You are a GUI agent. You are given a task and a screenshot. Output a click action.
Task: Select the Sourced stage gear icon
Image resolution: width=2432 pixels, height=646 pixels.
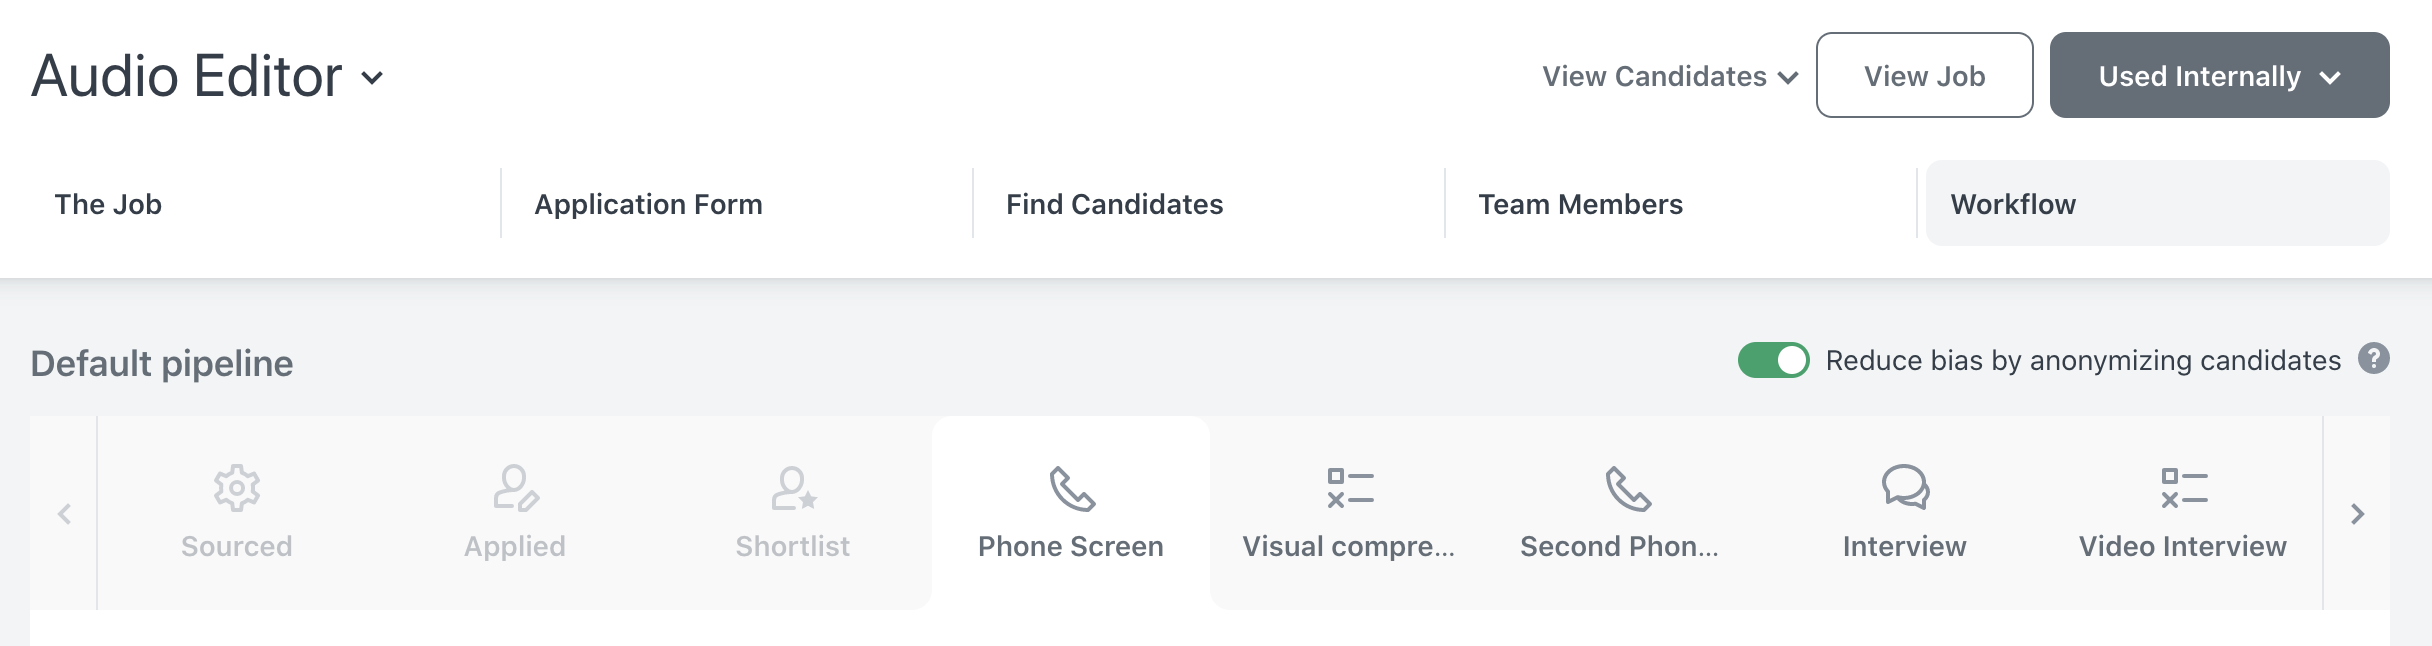coord(237,488)
